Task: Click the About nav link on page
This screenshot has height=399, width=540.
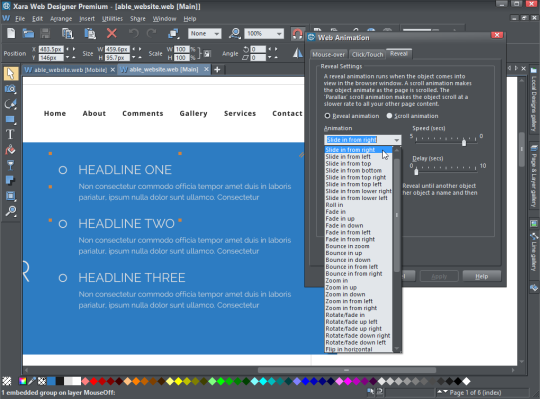Action: click(x=94, y=113)
